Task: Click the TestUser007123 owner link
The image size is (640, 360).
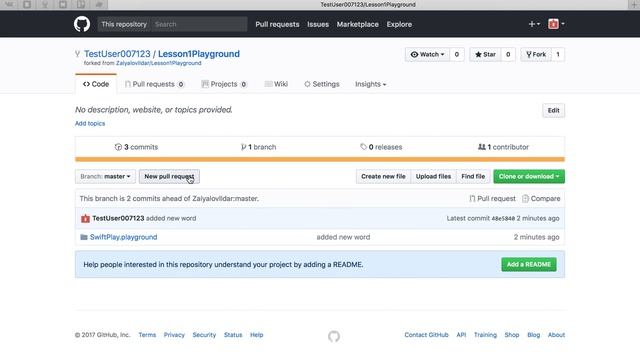Action: (117, 54)
